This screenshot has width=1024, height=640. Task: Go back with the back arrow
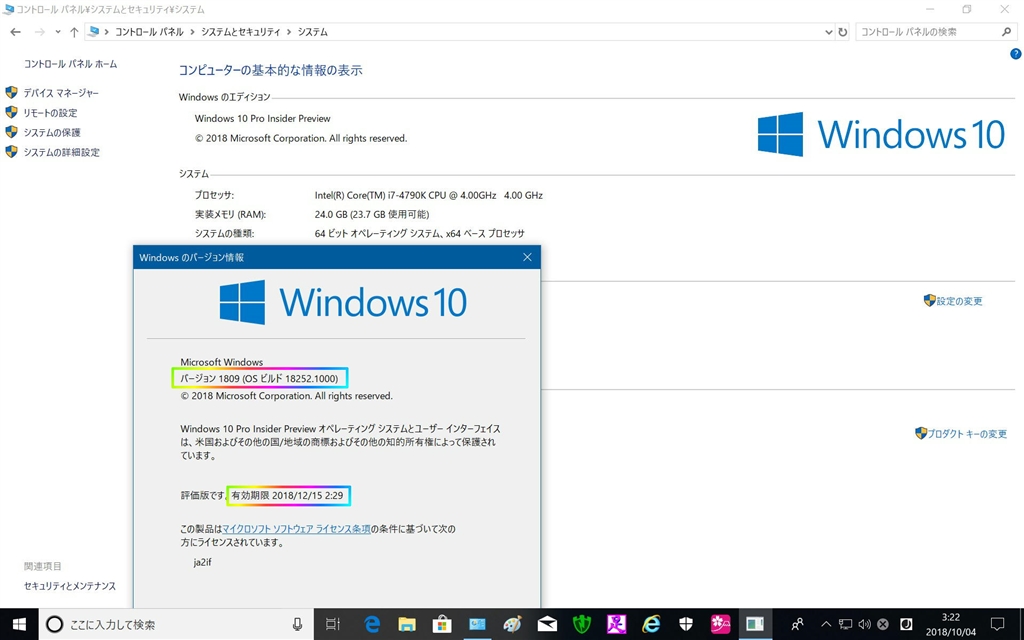pyautogui.click(x=16, y=32)
